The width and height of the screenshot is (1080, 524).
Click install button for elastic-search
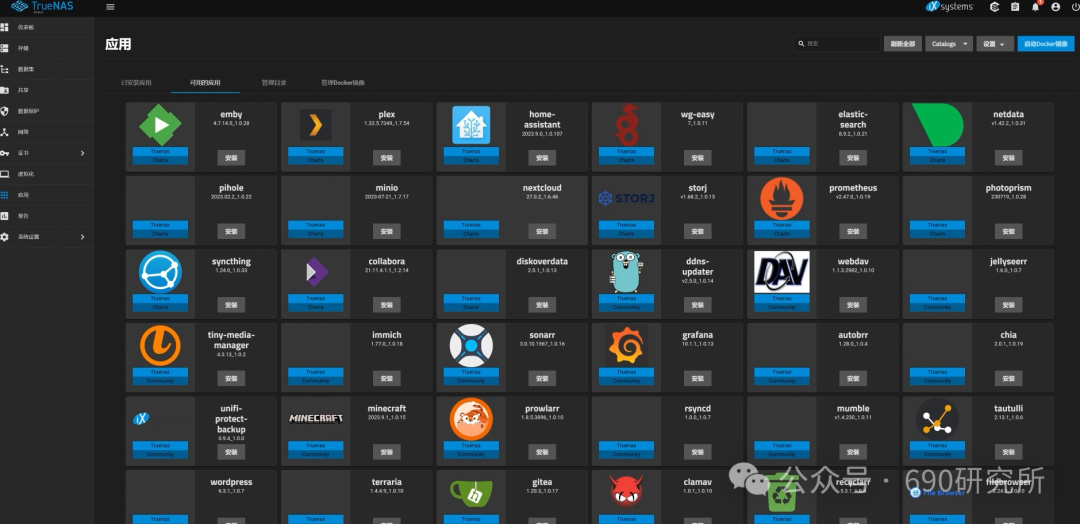(x=853, y=158)
